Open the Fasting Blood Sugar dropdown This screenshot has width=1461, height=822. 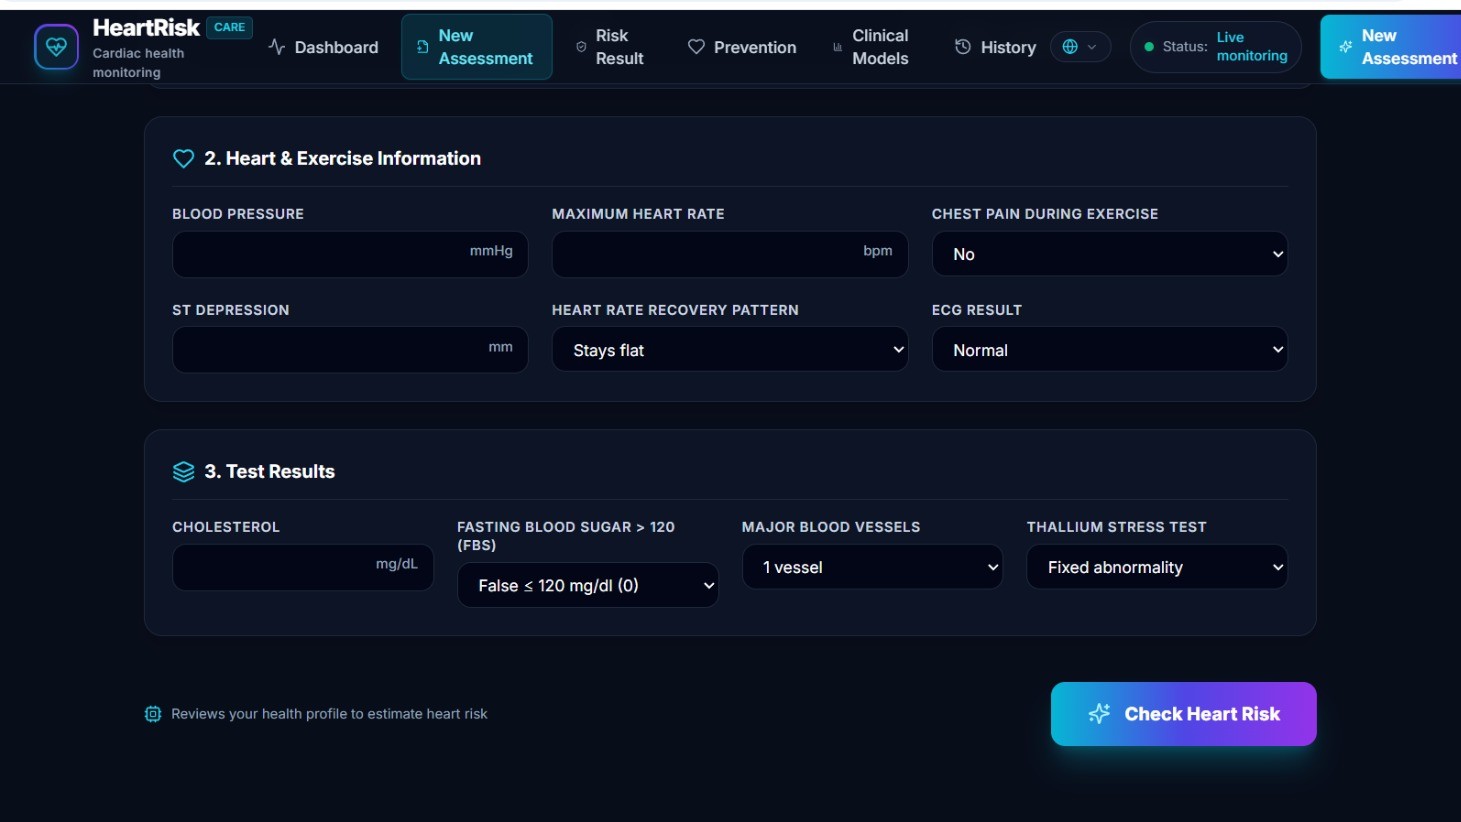pos(588,586)
